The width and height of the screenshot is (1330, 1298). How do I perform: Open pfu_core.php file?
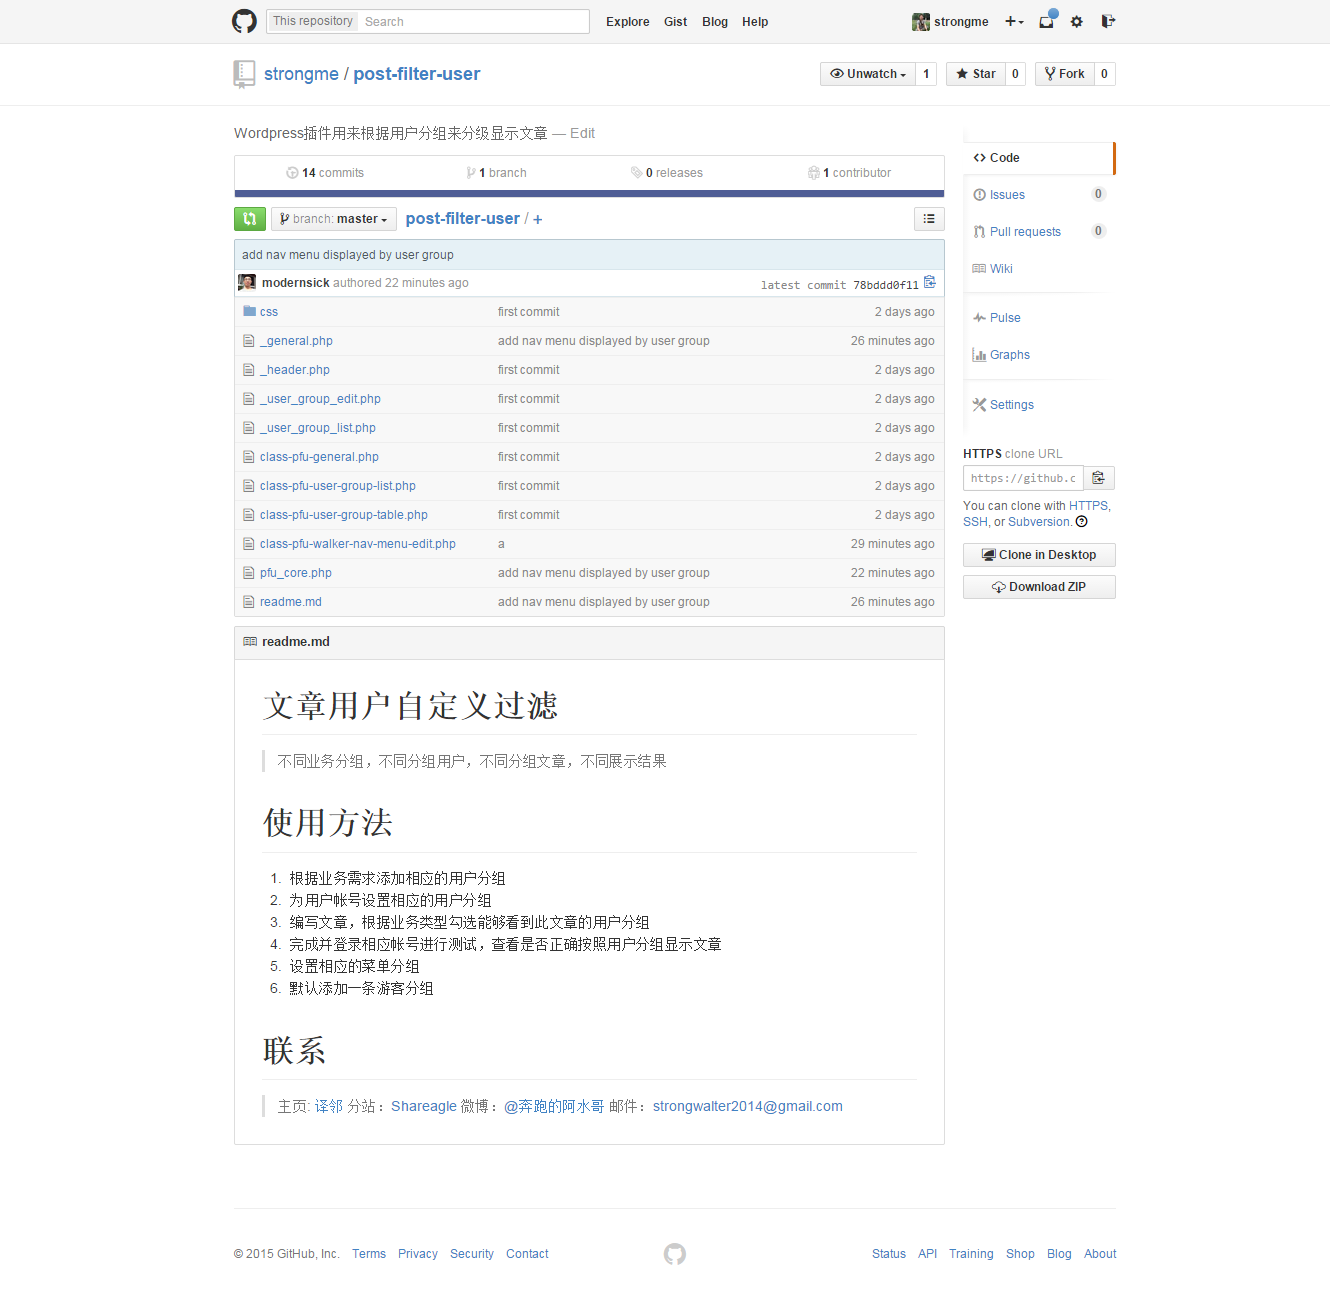(296, 573)
